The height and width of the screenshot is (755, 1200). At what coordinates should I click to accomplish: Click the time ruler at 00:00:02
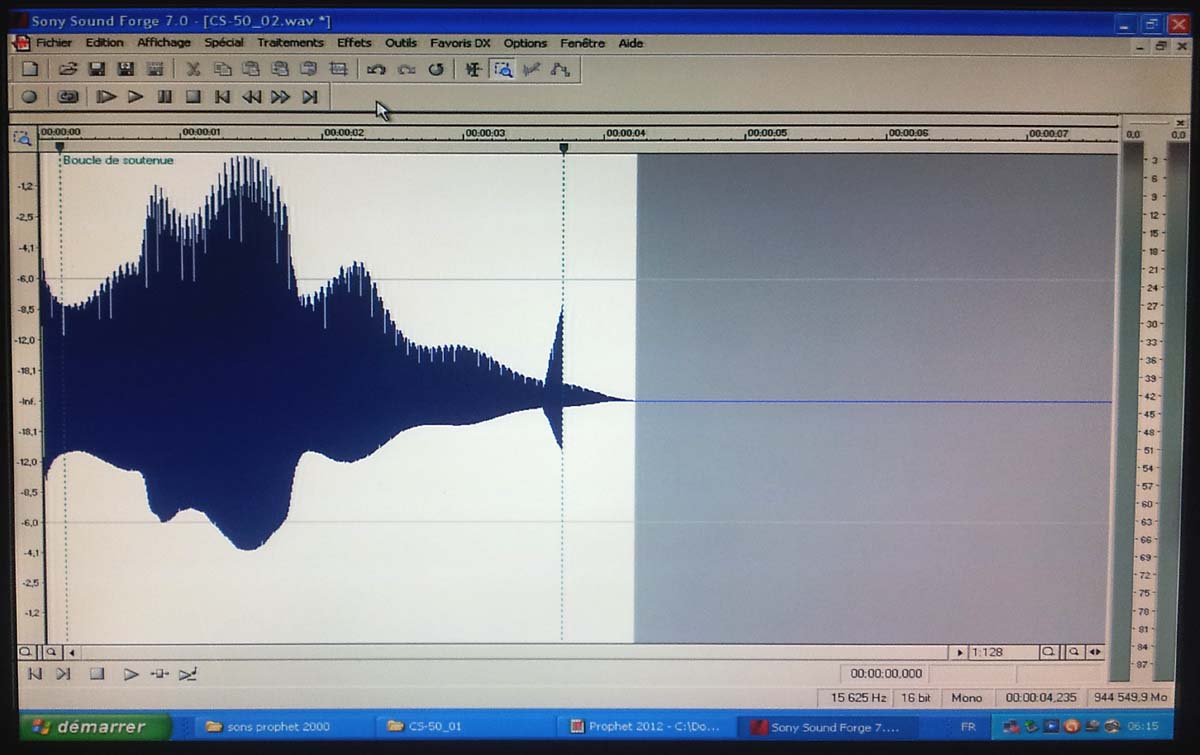[343, 133]
